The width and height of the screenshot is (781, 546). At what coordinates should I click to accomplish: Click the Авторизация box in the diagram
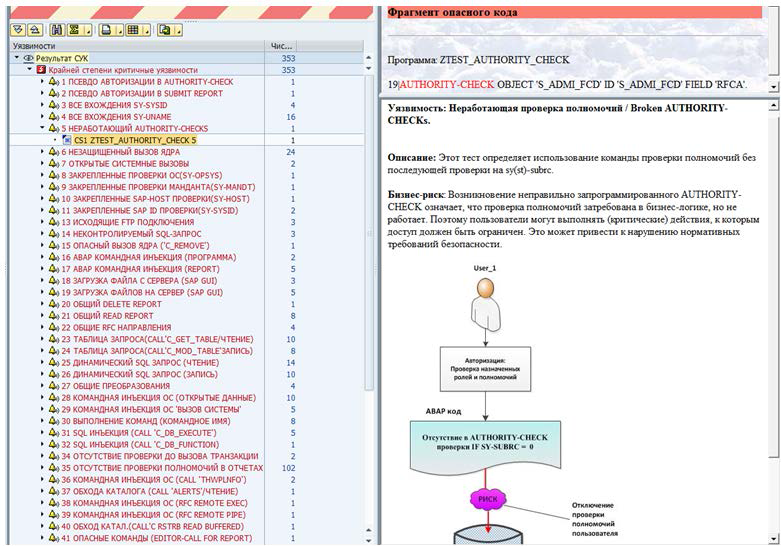485,369
